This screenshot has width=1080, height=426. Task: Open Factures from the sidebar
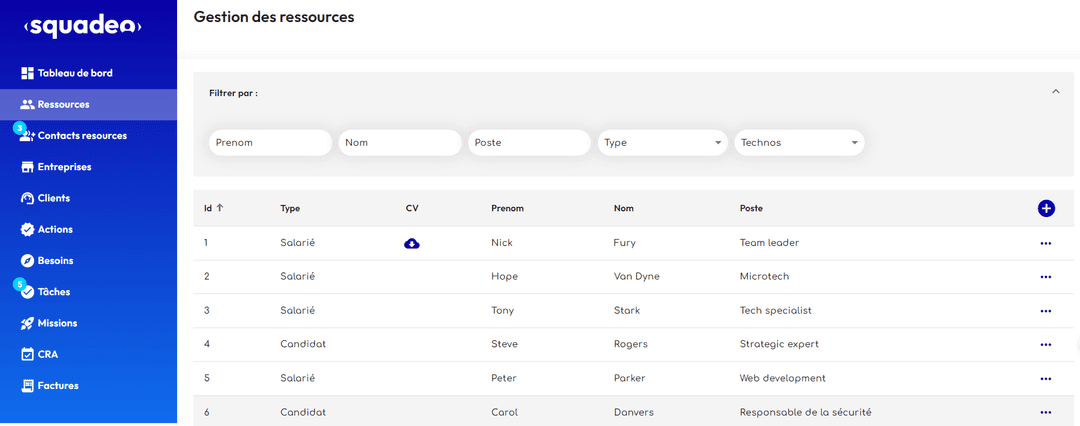click(x=58, y=386)
